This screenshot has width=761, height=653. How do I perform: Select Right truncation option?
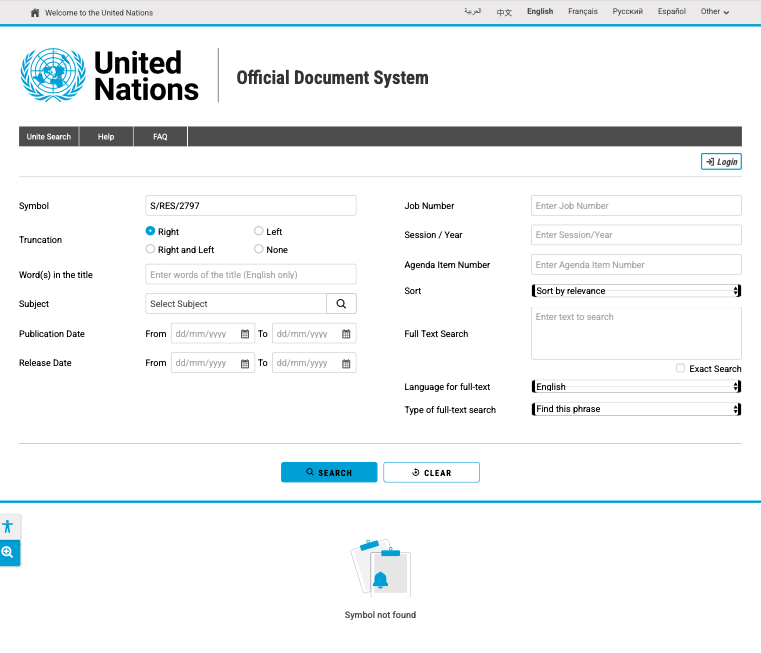[x=150, y=231]
